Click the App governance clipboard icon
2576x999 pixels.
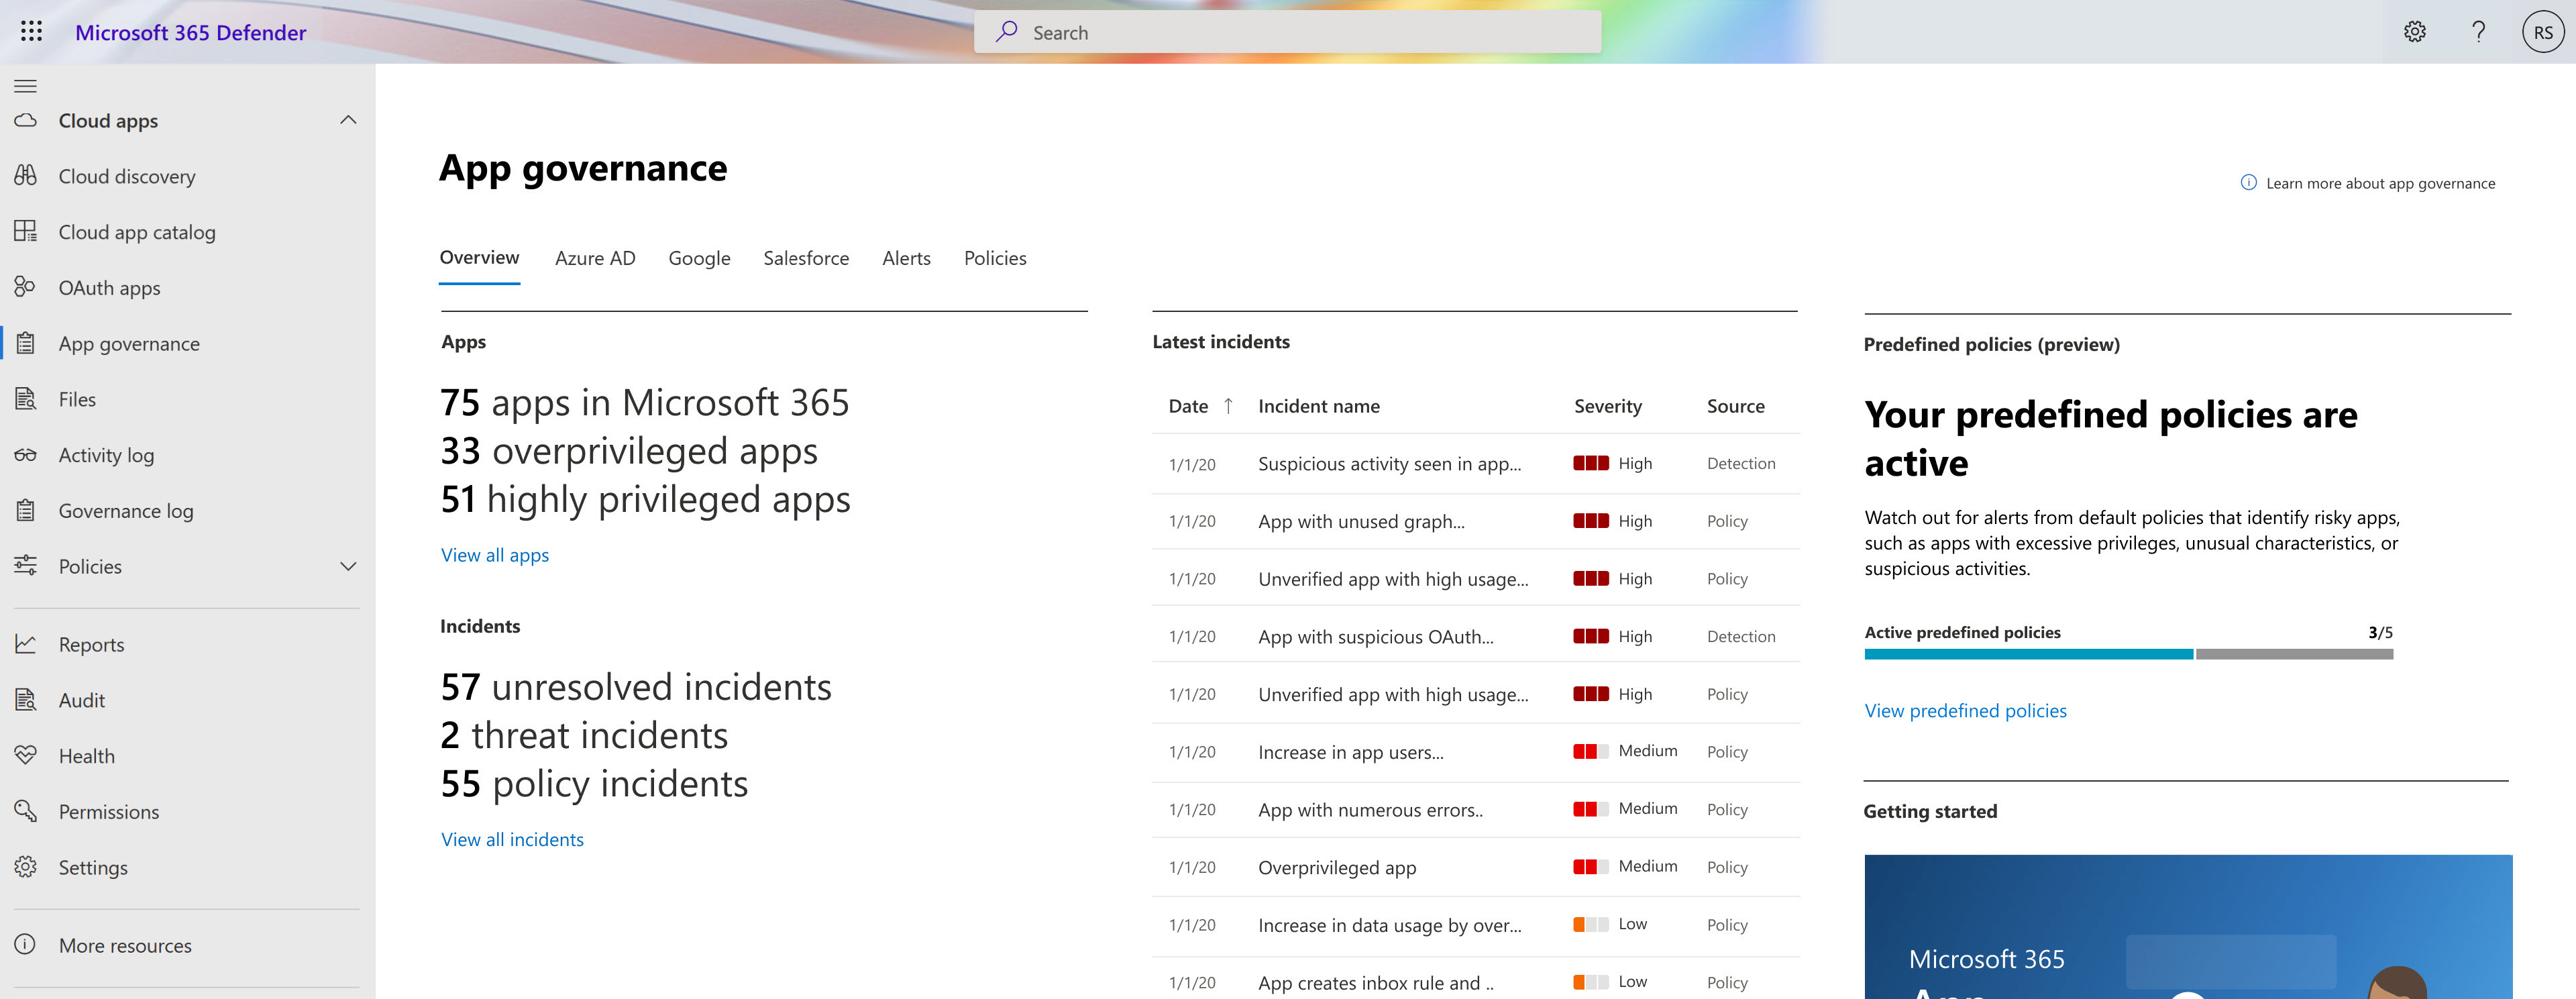26,343
